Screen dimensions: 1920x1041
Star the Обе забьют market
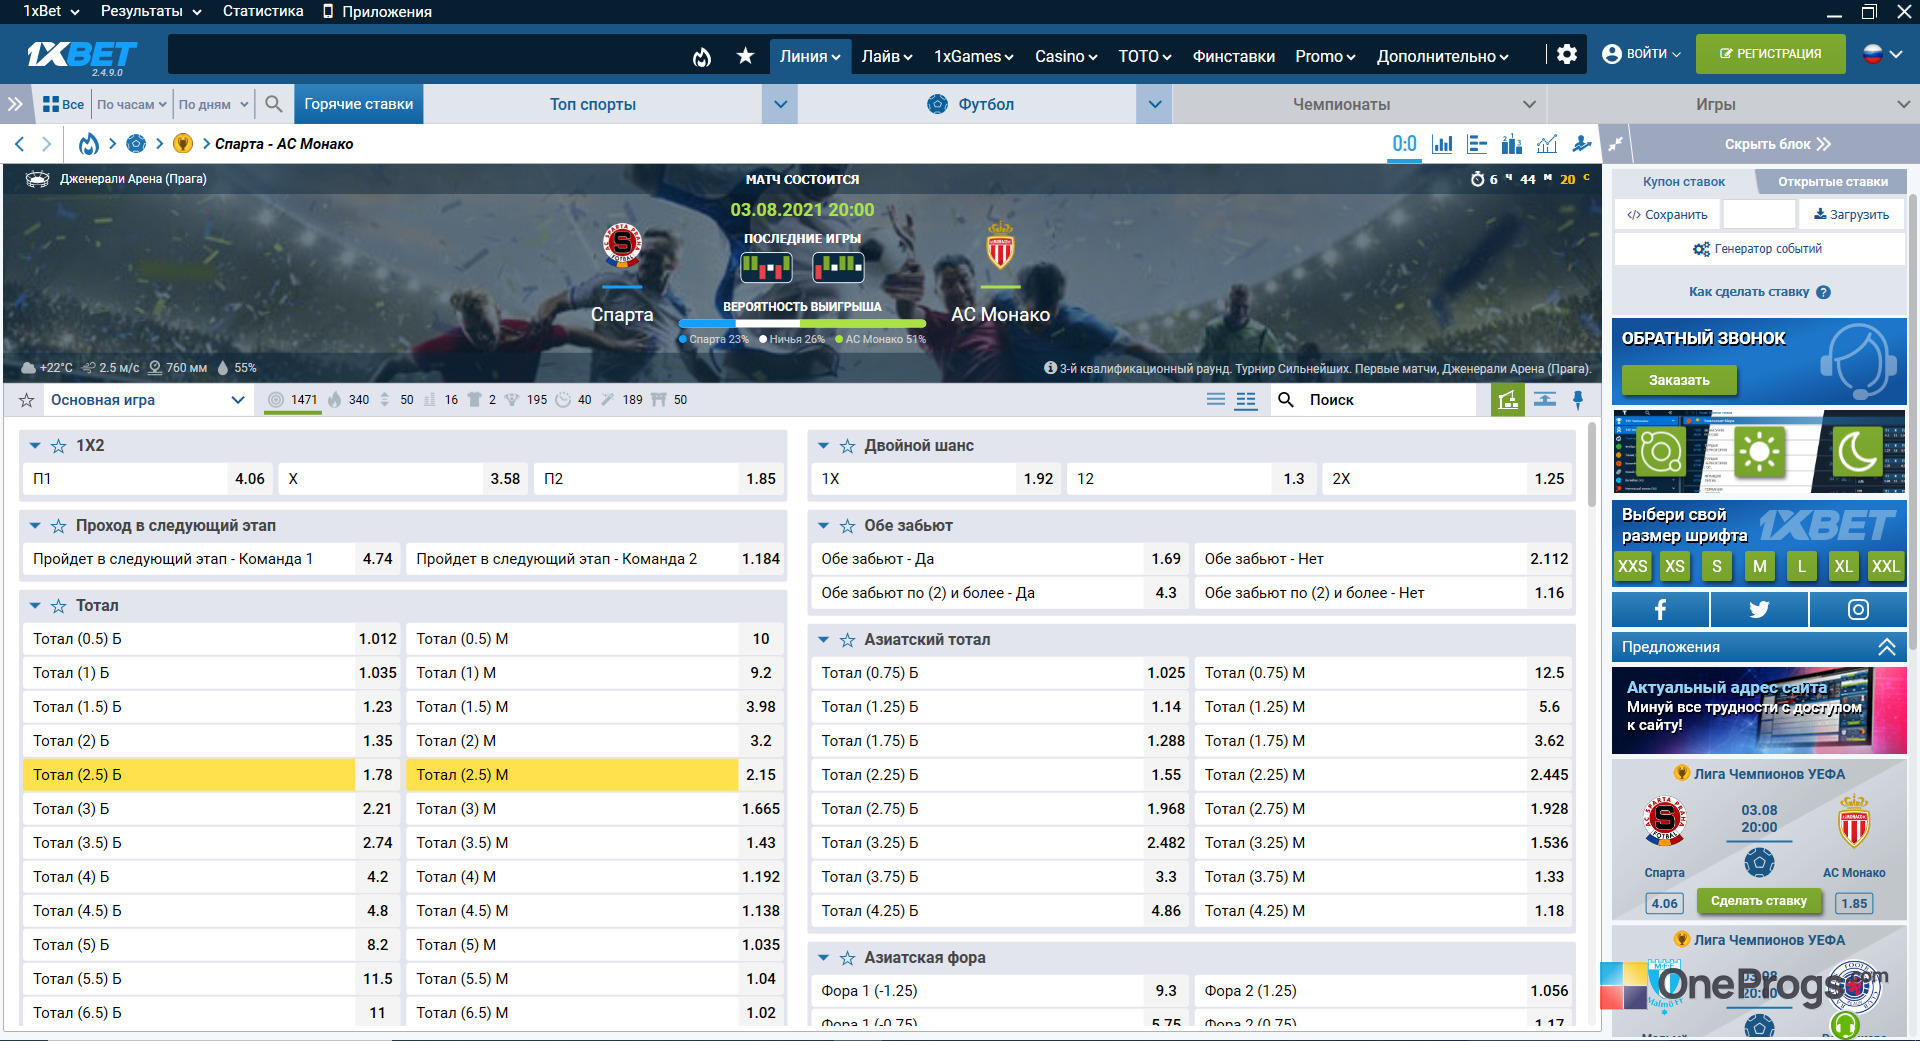pyautogui.click(x=847, y=526)
